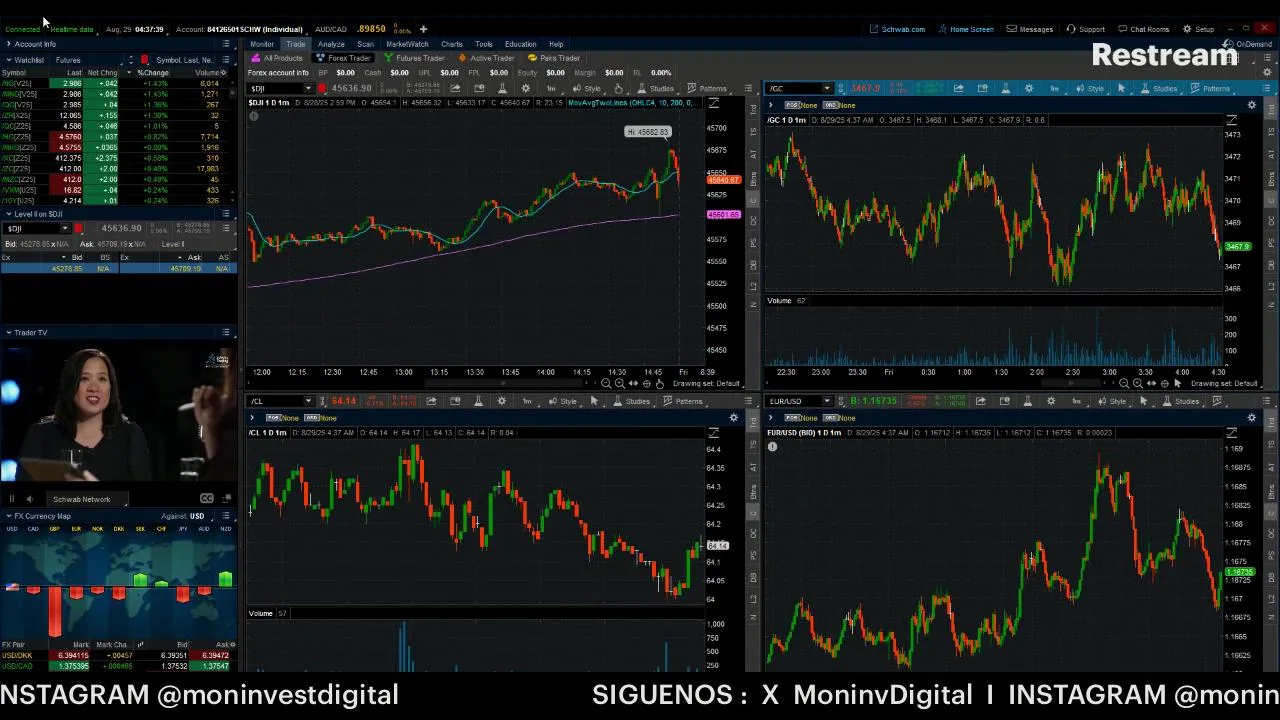1280x720 pixels.
Task: Go to the MarketWatch tab
Action: (x=407, y=44)
